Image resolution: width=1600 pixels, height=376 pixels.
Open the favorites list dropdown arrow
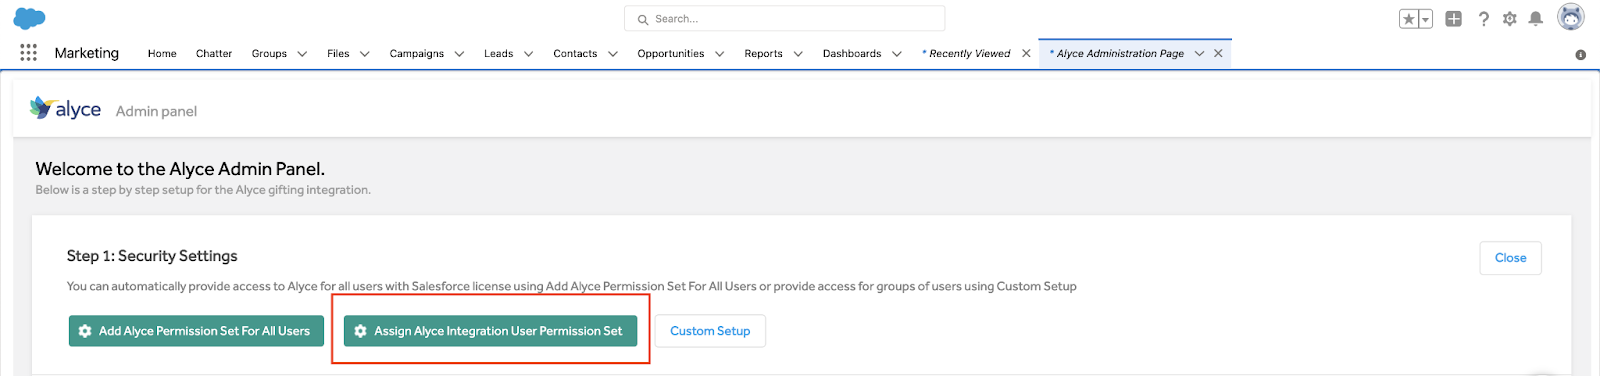tap(1426, 19)
